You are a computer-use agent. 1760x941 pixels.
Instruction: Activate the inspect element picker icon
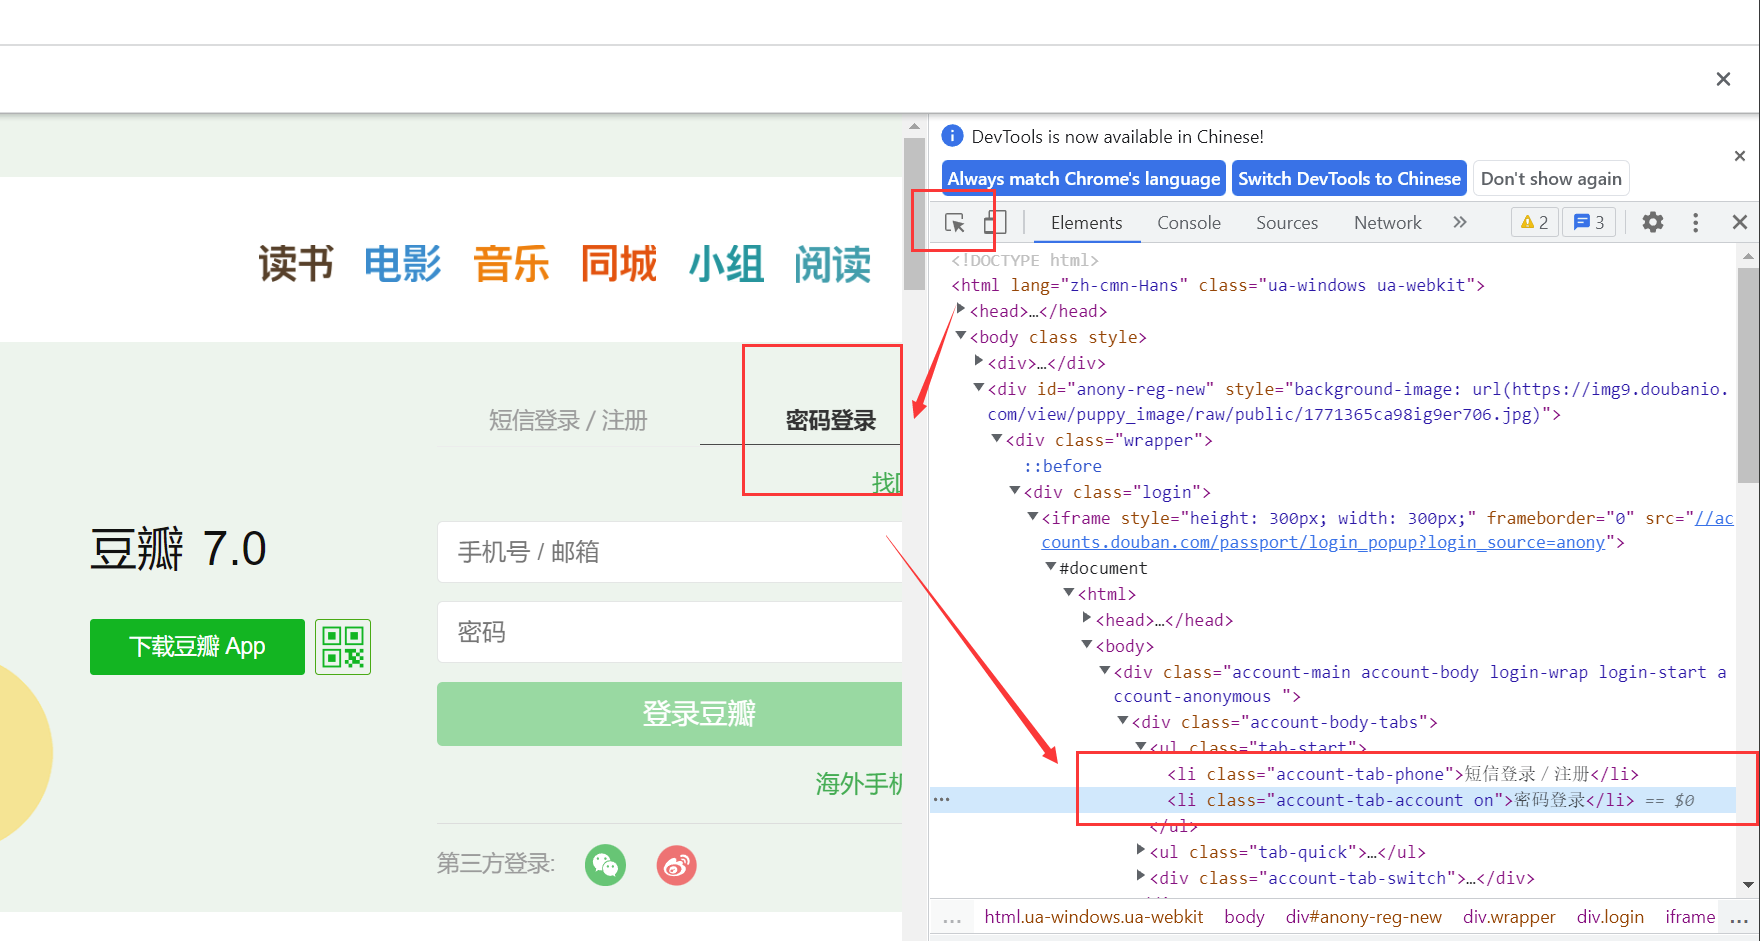click(955, 223)
